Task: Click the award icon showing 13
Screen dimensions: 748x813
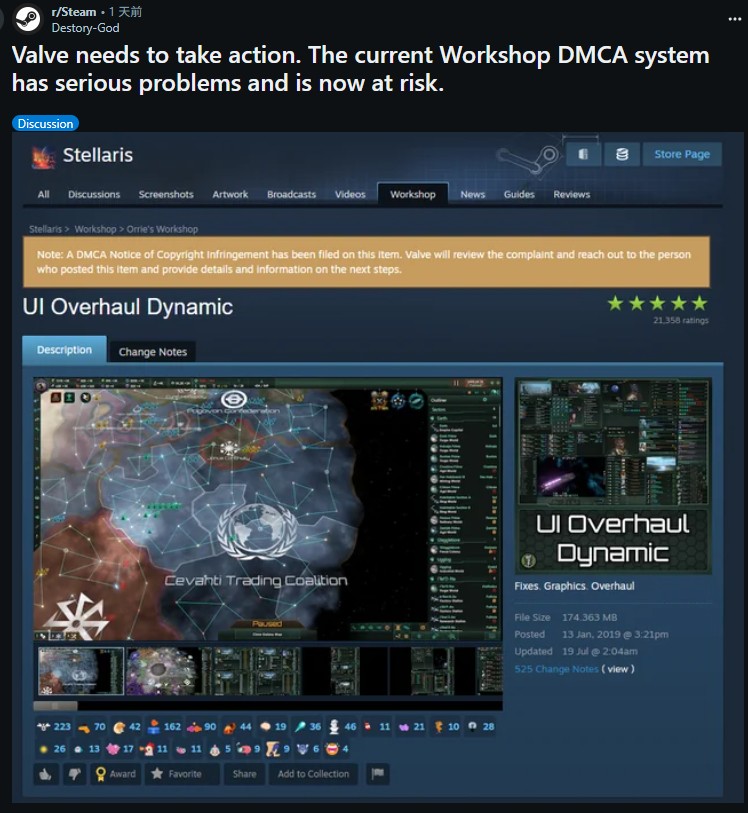Action: click(78, 749)
